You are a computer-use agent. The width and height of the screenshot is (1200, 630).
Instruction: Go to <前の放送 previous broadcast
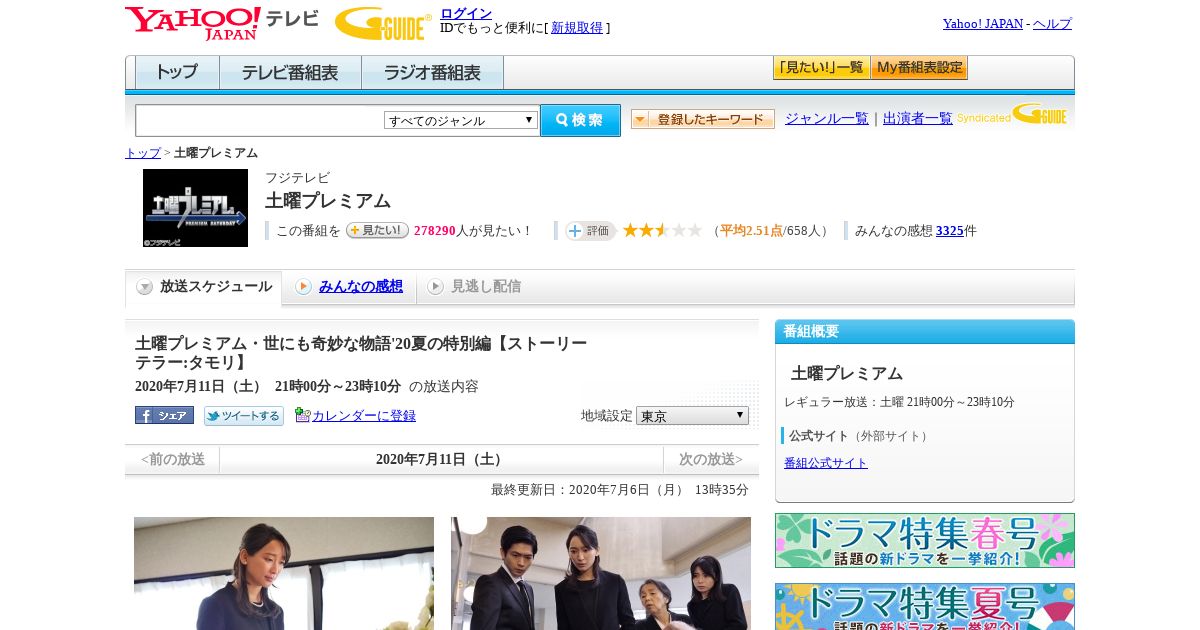(x=173, y=459)
